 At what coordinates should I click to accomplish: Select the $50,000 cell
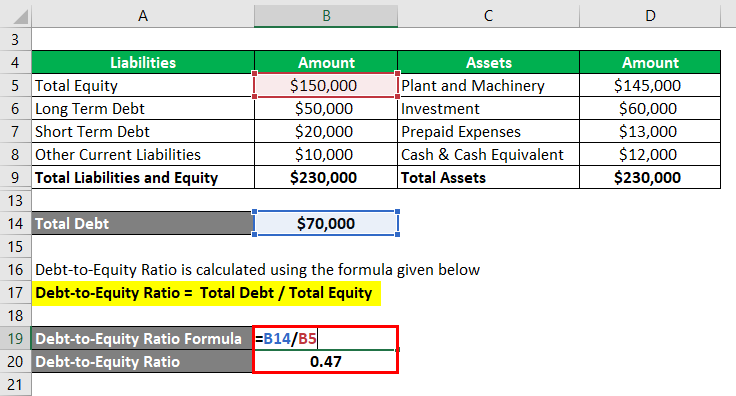tap(326, 108)
